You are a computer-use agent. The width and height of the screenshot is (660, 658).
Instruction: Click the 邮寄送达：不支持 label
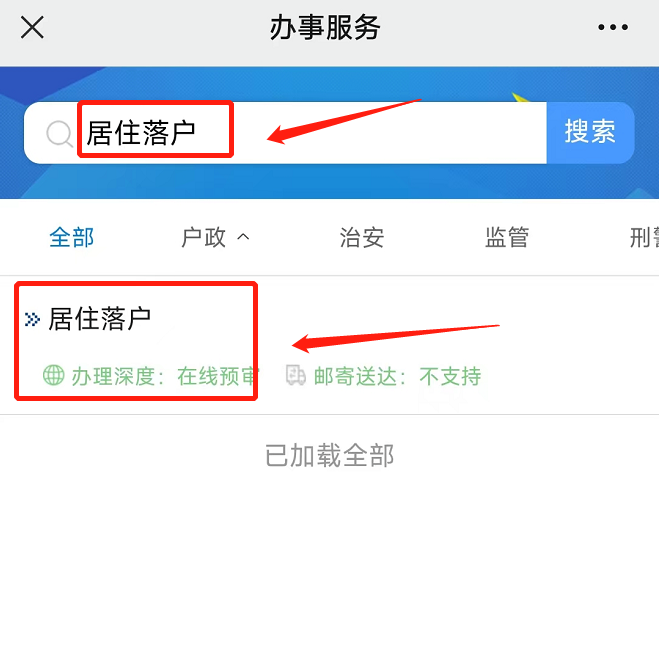pyautogui.click(x=397, y=376)
